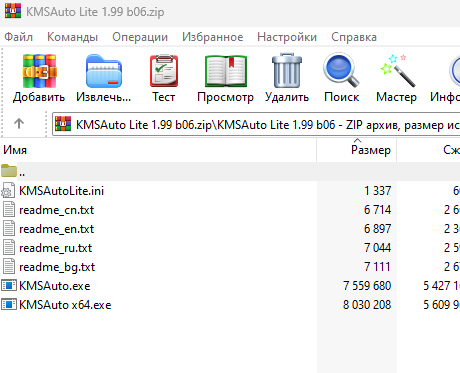Click the size value 7 111
Screen dimensions: 460x373
[x=377, y=267]
